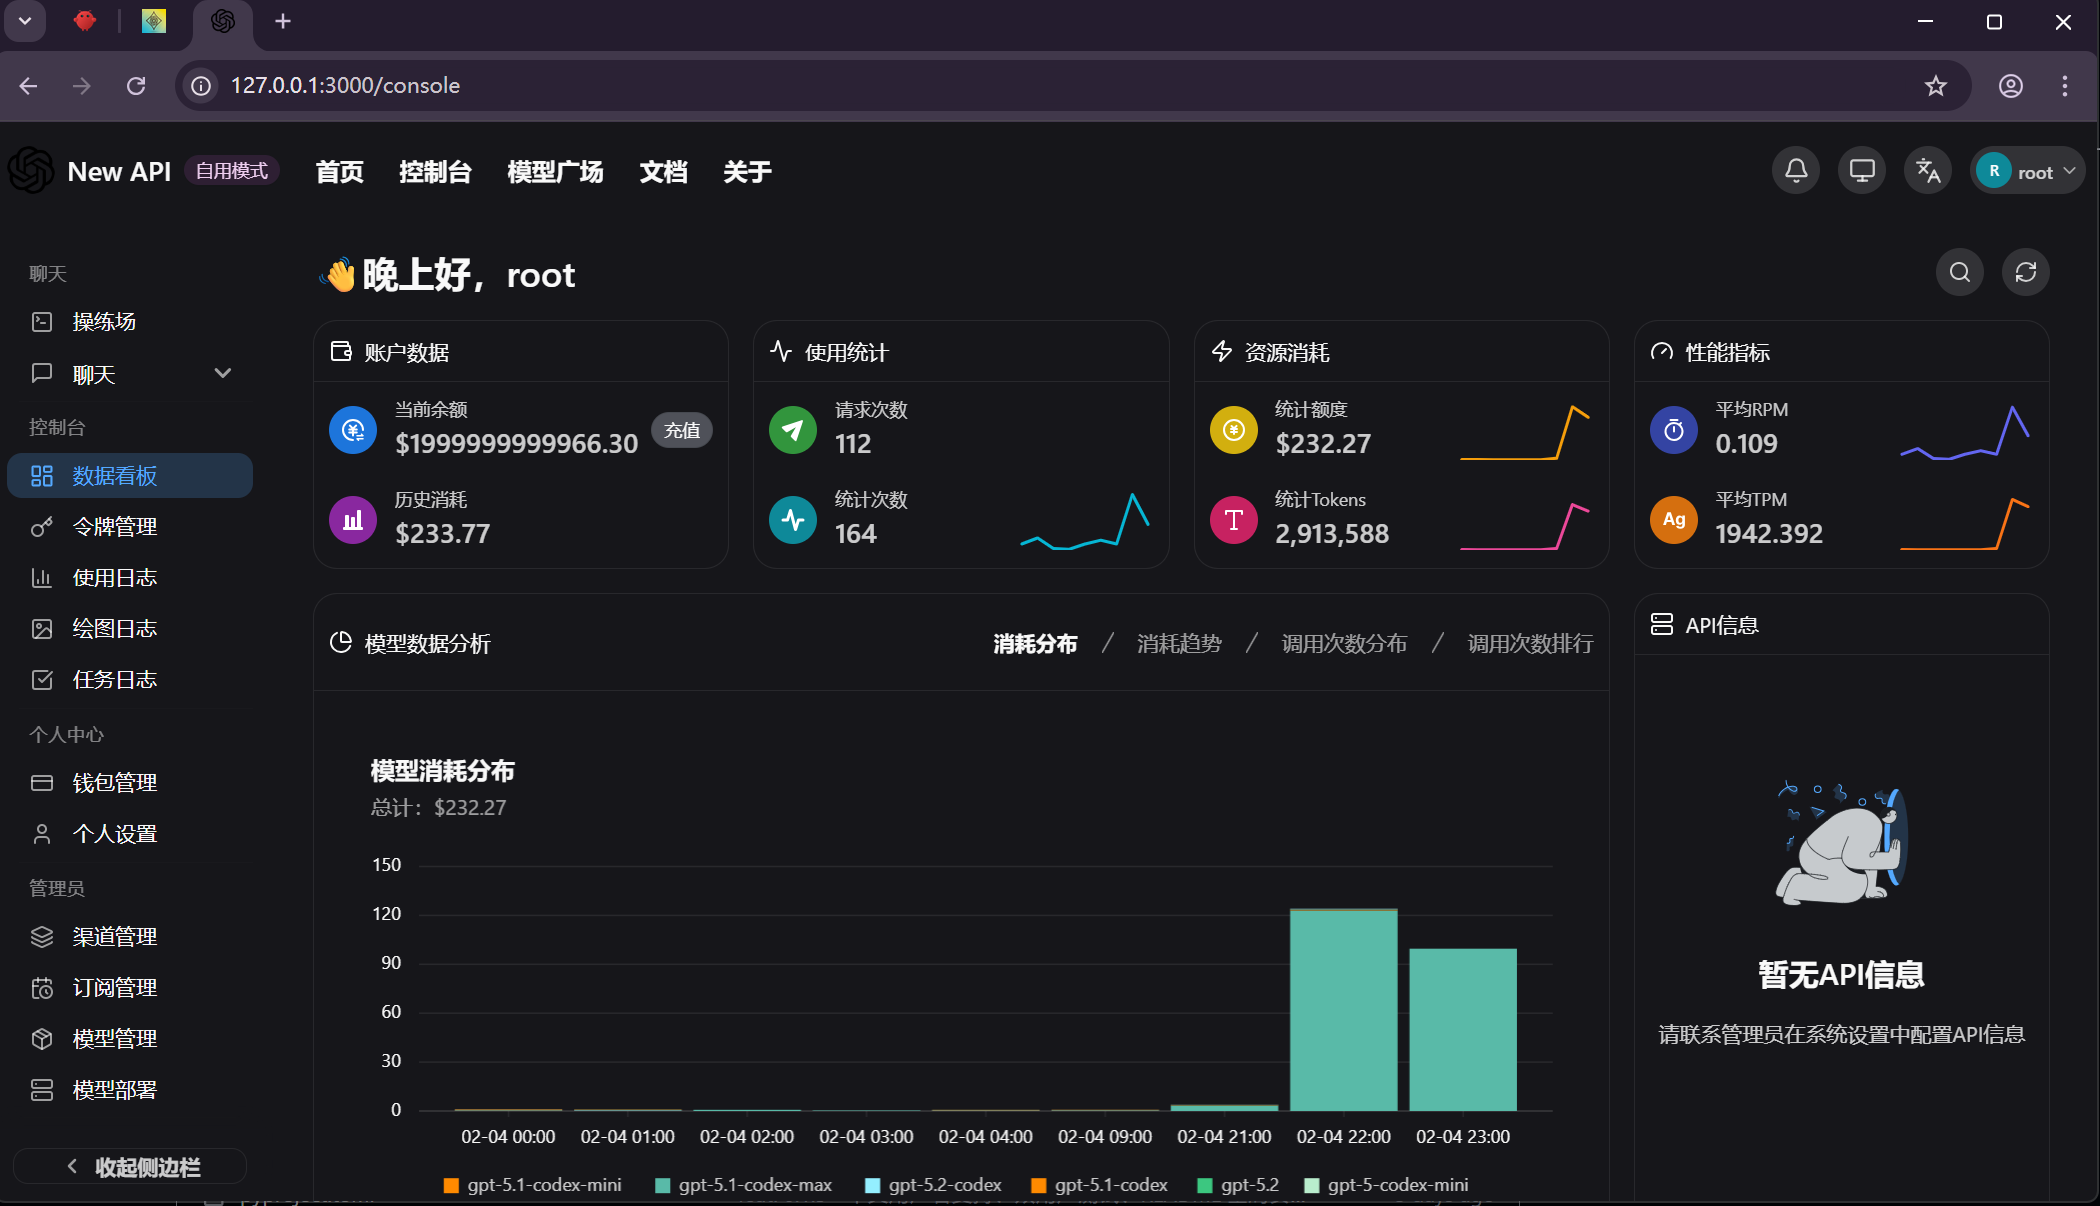Open the notifications bell icon
The height and width of the screenshot is (1206, 2100).
click(x=1796, y=171)
